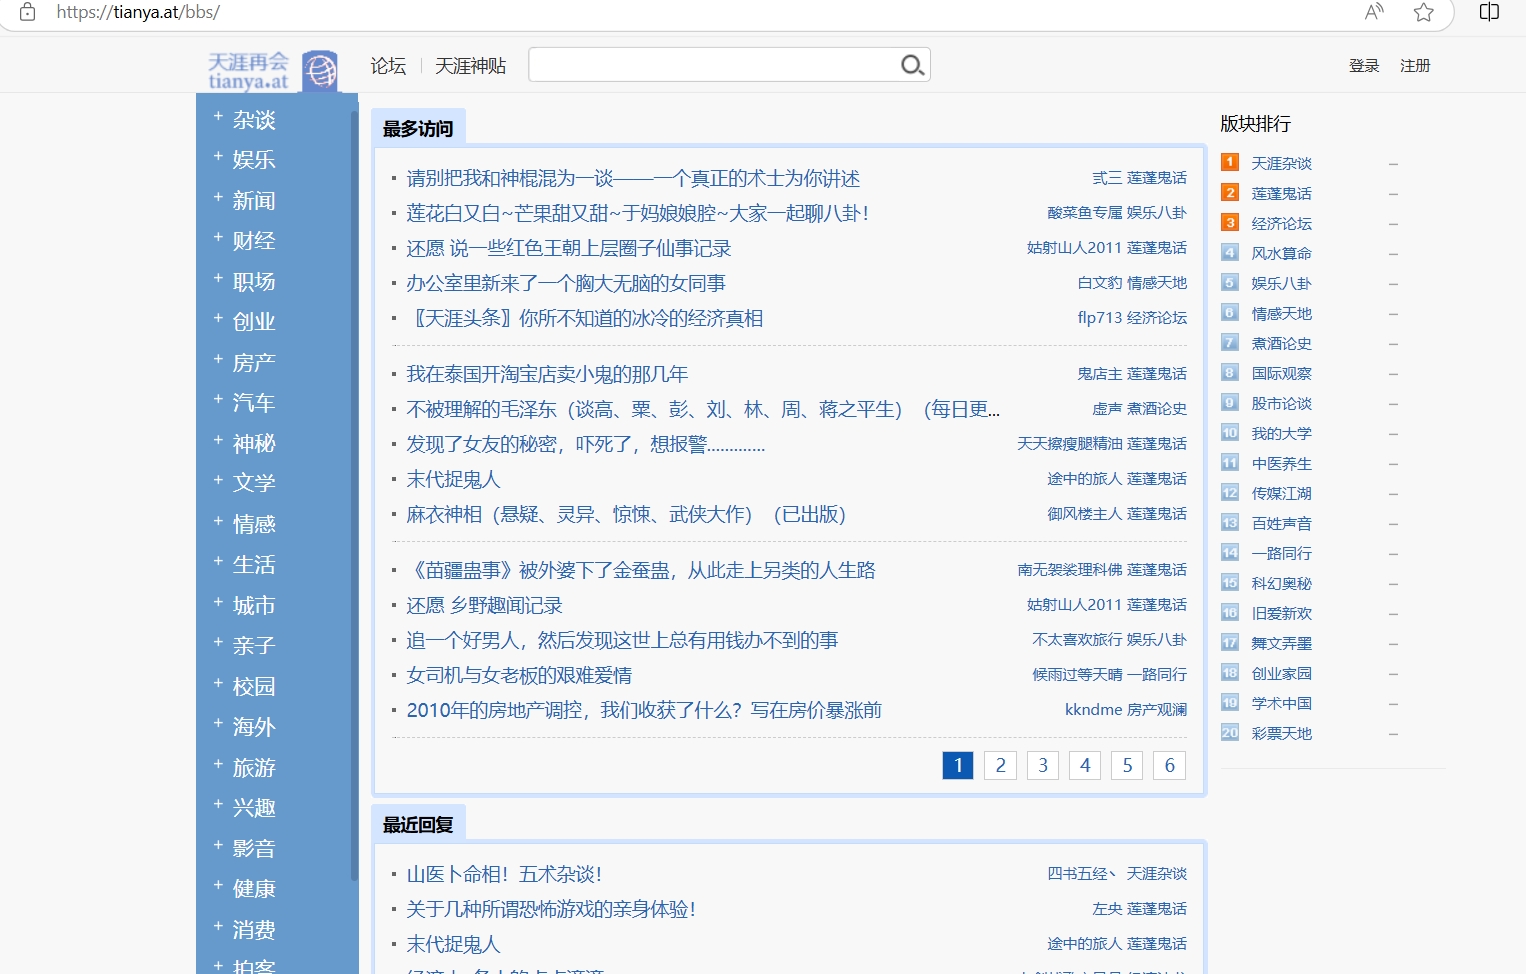Click 注册 to register

click(x=1415, y=66)
